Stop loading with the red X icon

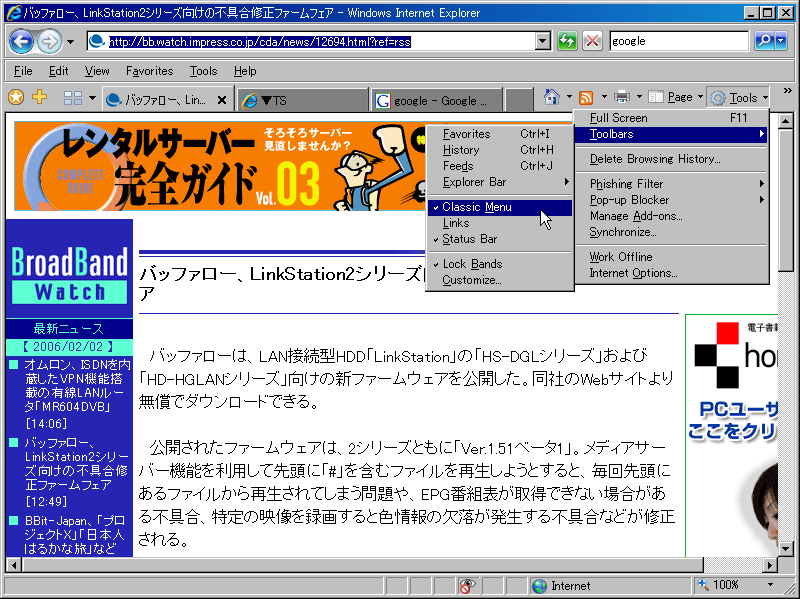tap(592, 41)
